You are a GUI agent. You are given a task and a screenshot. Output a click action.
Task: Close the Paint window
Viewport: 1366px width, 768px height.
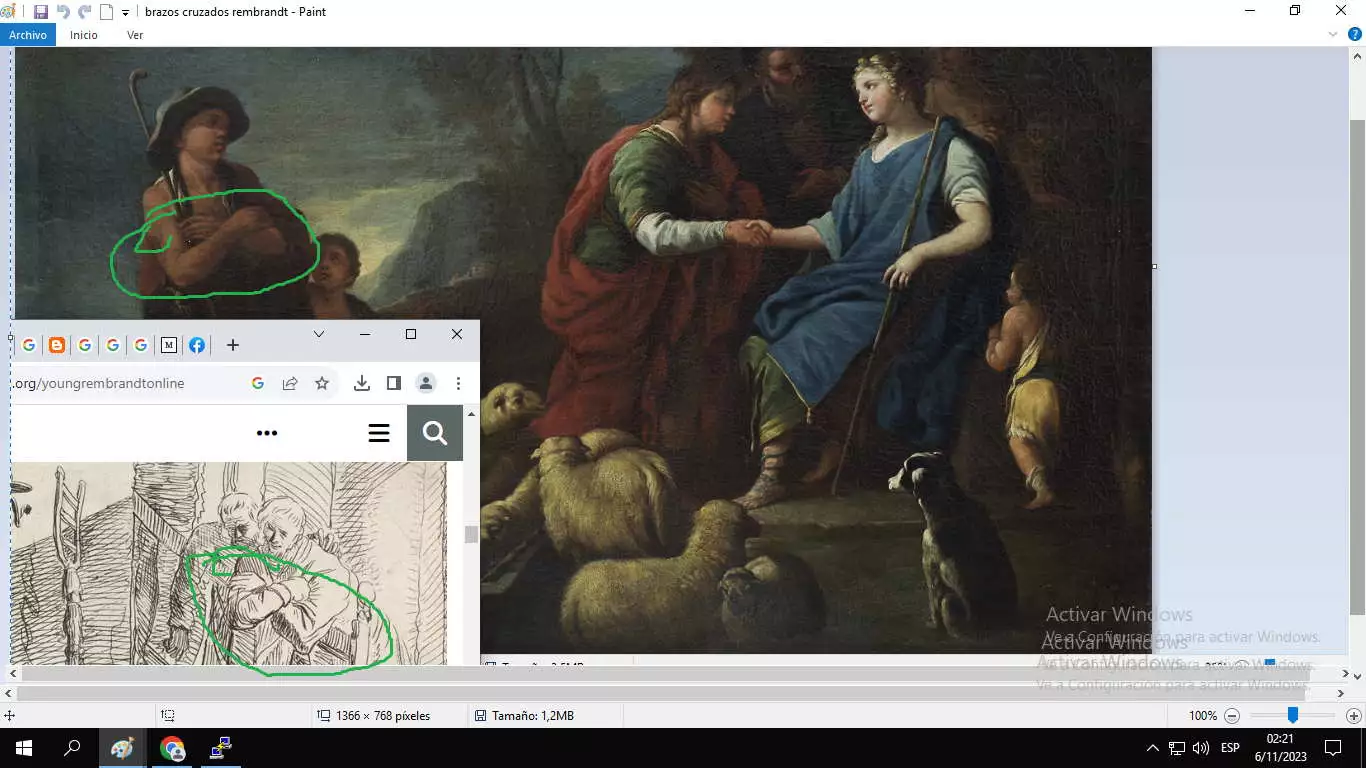1341,11
